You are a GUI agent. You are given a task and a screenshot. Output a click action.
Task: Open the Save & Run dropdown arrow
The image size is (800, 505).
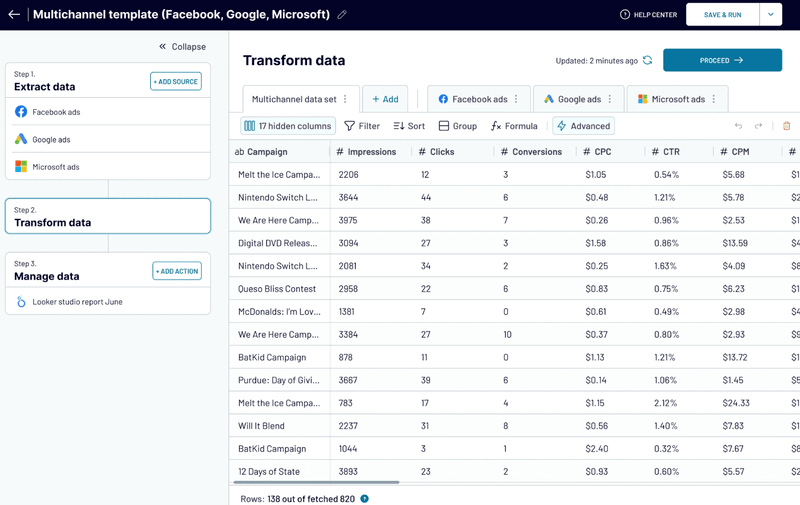tap(770, 15)
